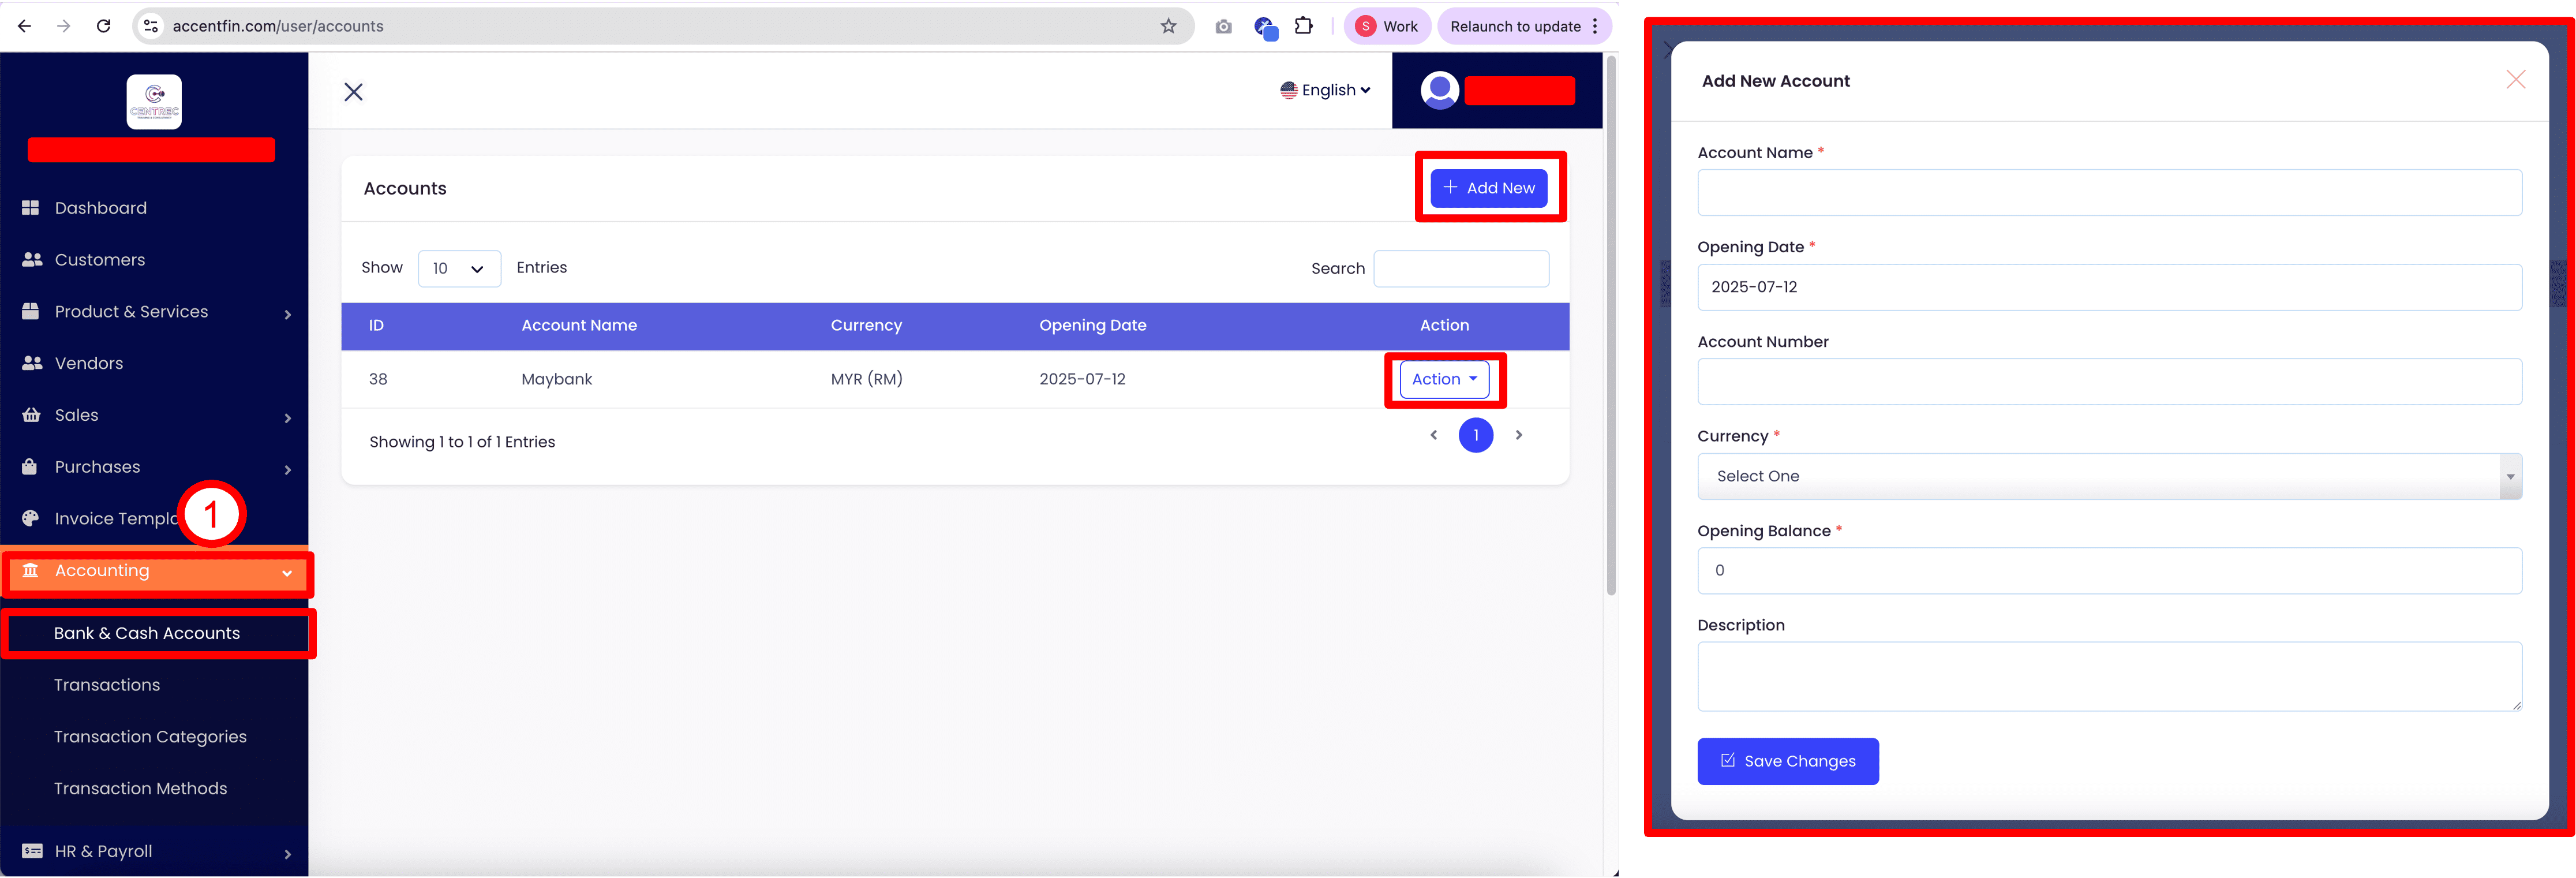Open the Currency Select One dropdown

(2108, 476)
